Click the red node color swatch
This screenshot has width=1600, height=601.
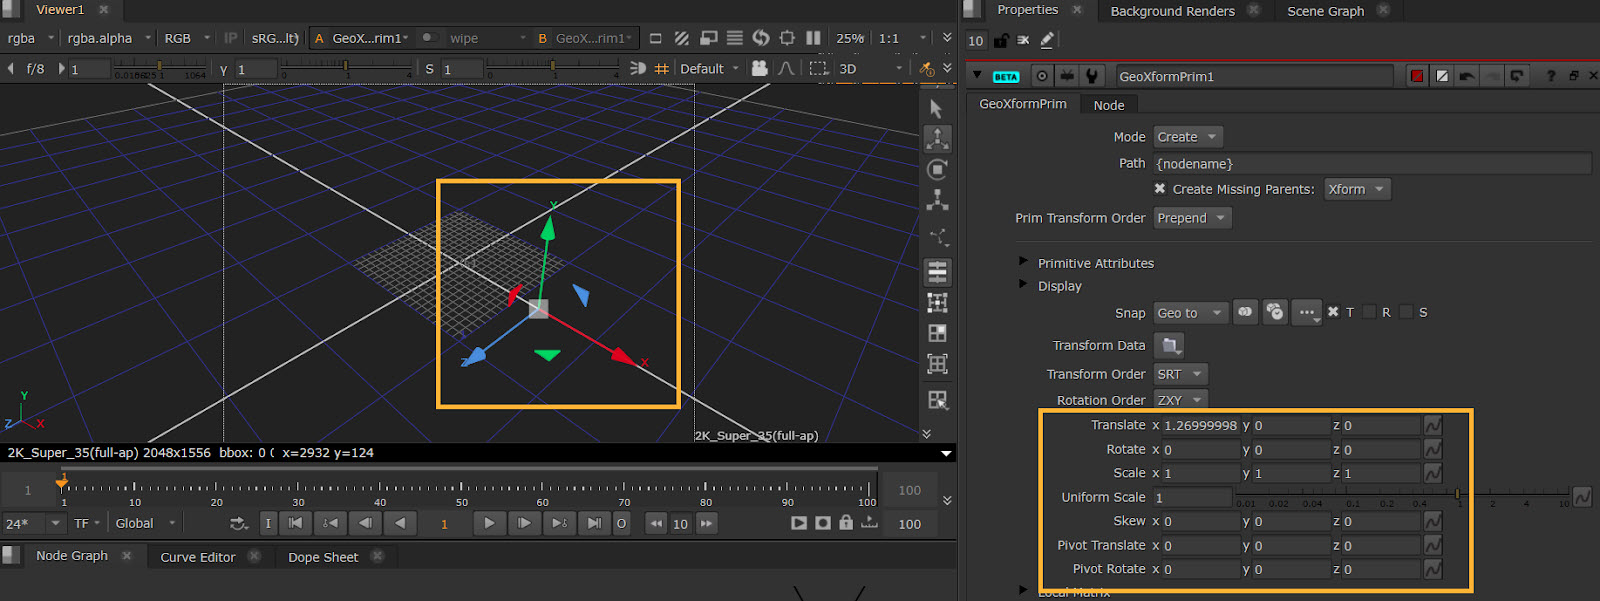click(1417, 76)
